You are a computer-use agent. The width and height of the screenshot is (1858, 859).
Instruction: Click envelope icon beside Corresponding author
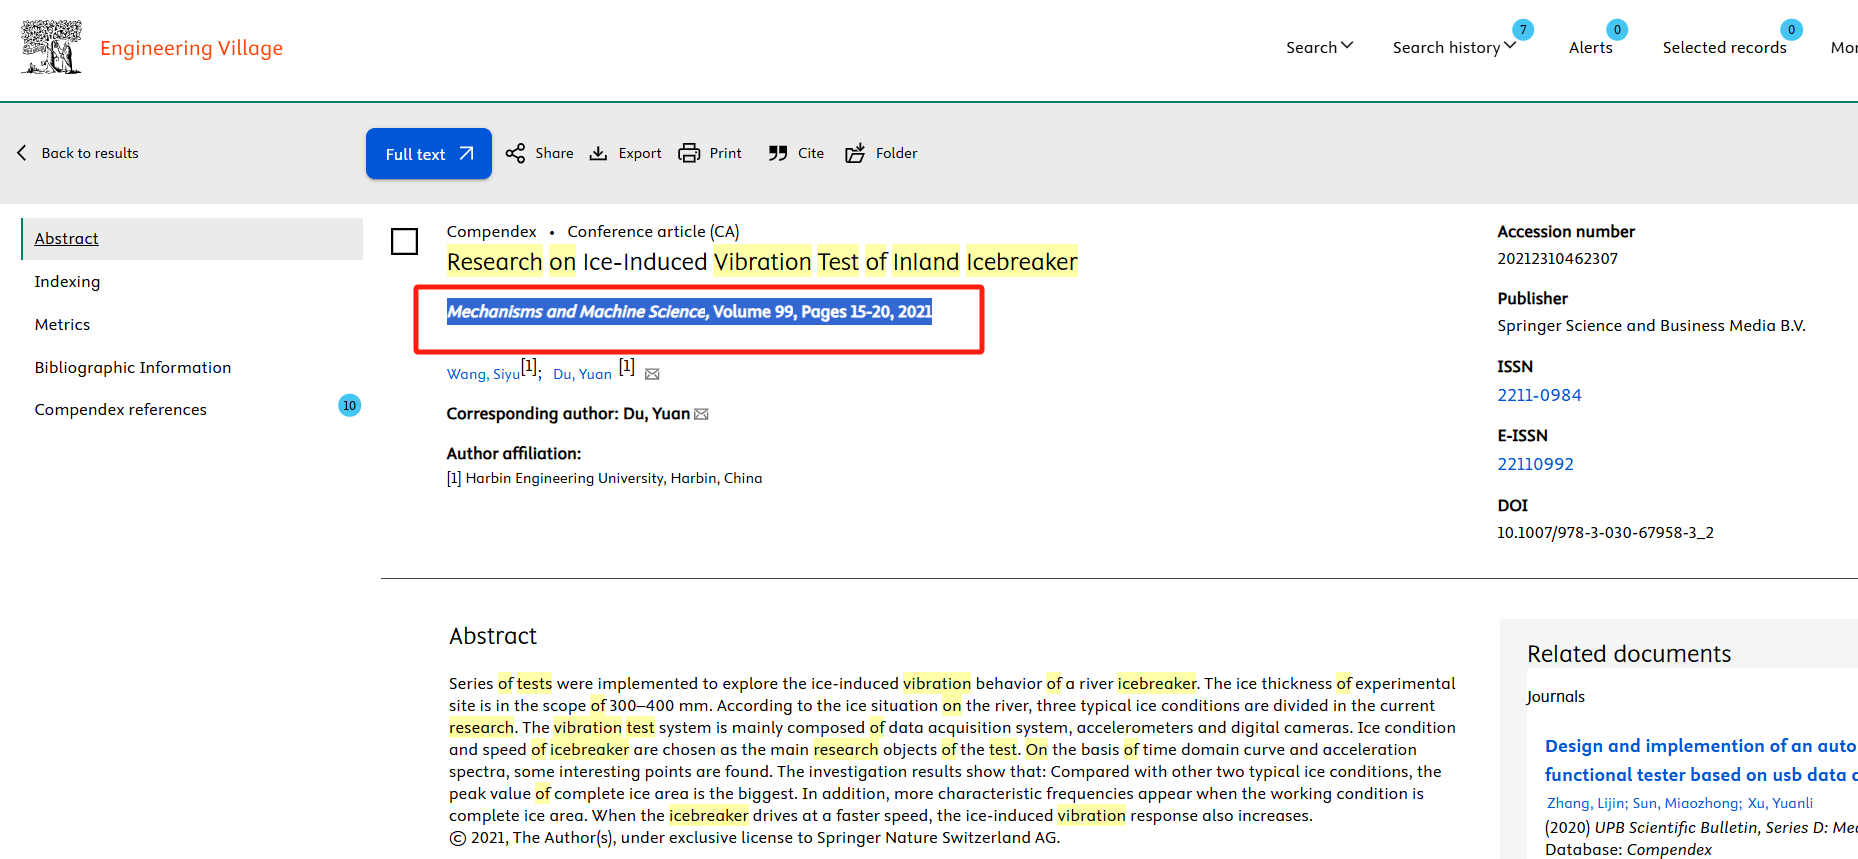click(x=701, y=414)
